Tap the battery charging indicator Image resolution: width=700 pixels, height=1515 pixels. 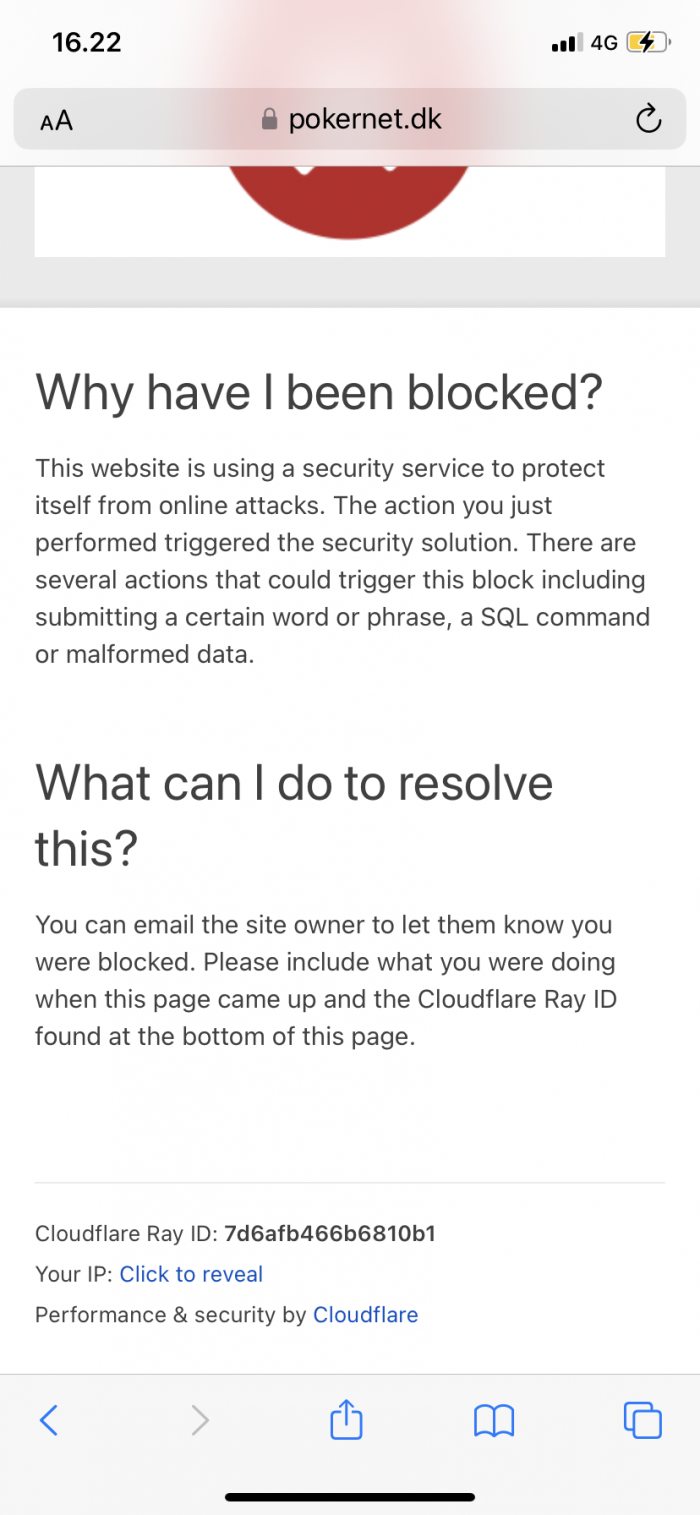click(645, 42)
